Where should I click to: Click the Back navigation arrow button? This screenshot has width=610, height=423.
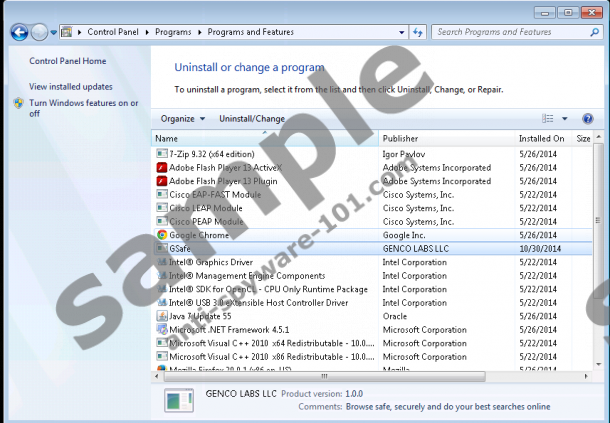click(18, 32)
